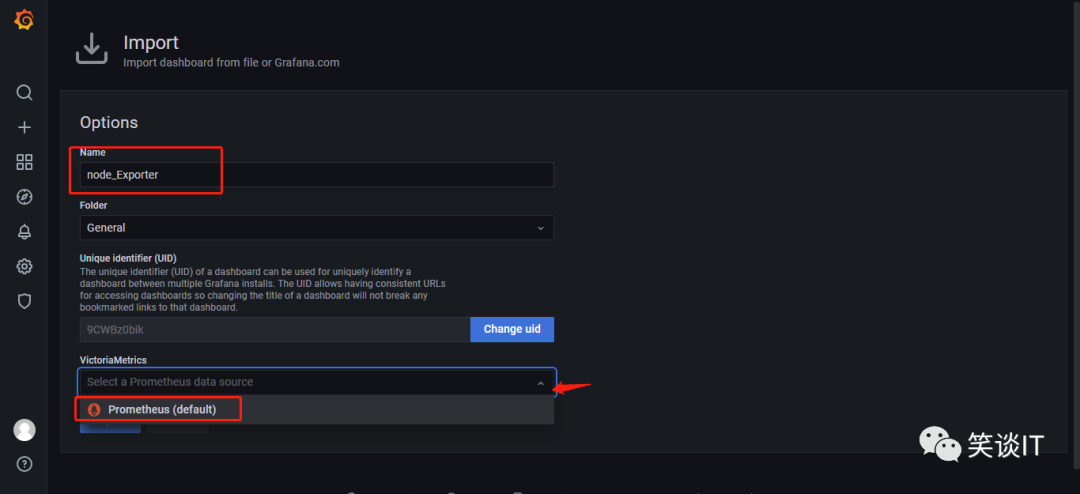
Task: Click the Options section heading
Action: click(x=109, y=123)
